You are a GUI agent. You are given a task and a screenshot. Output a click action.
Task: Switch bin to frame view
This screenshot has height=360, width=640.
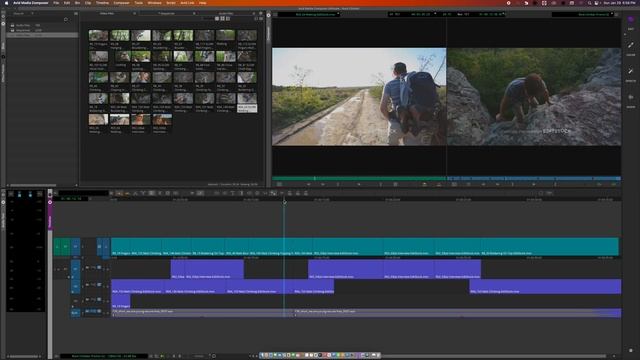point(222,18)
